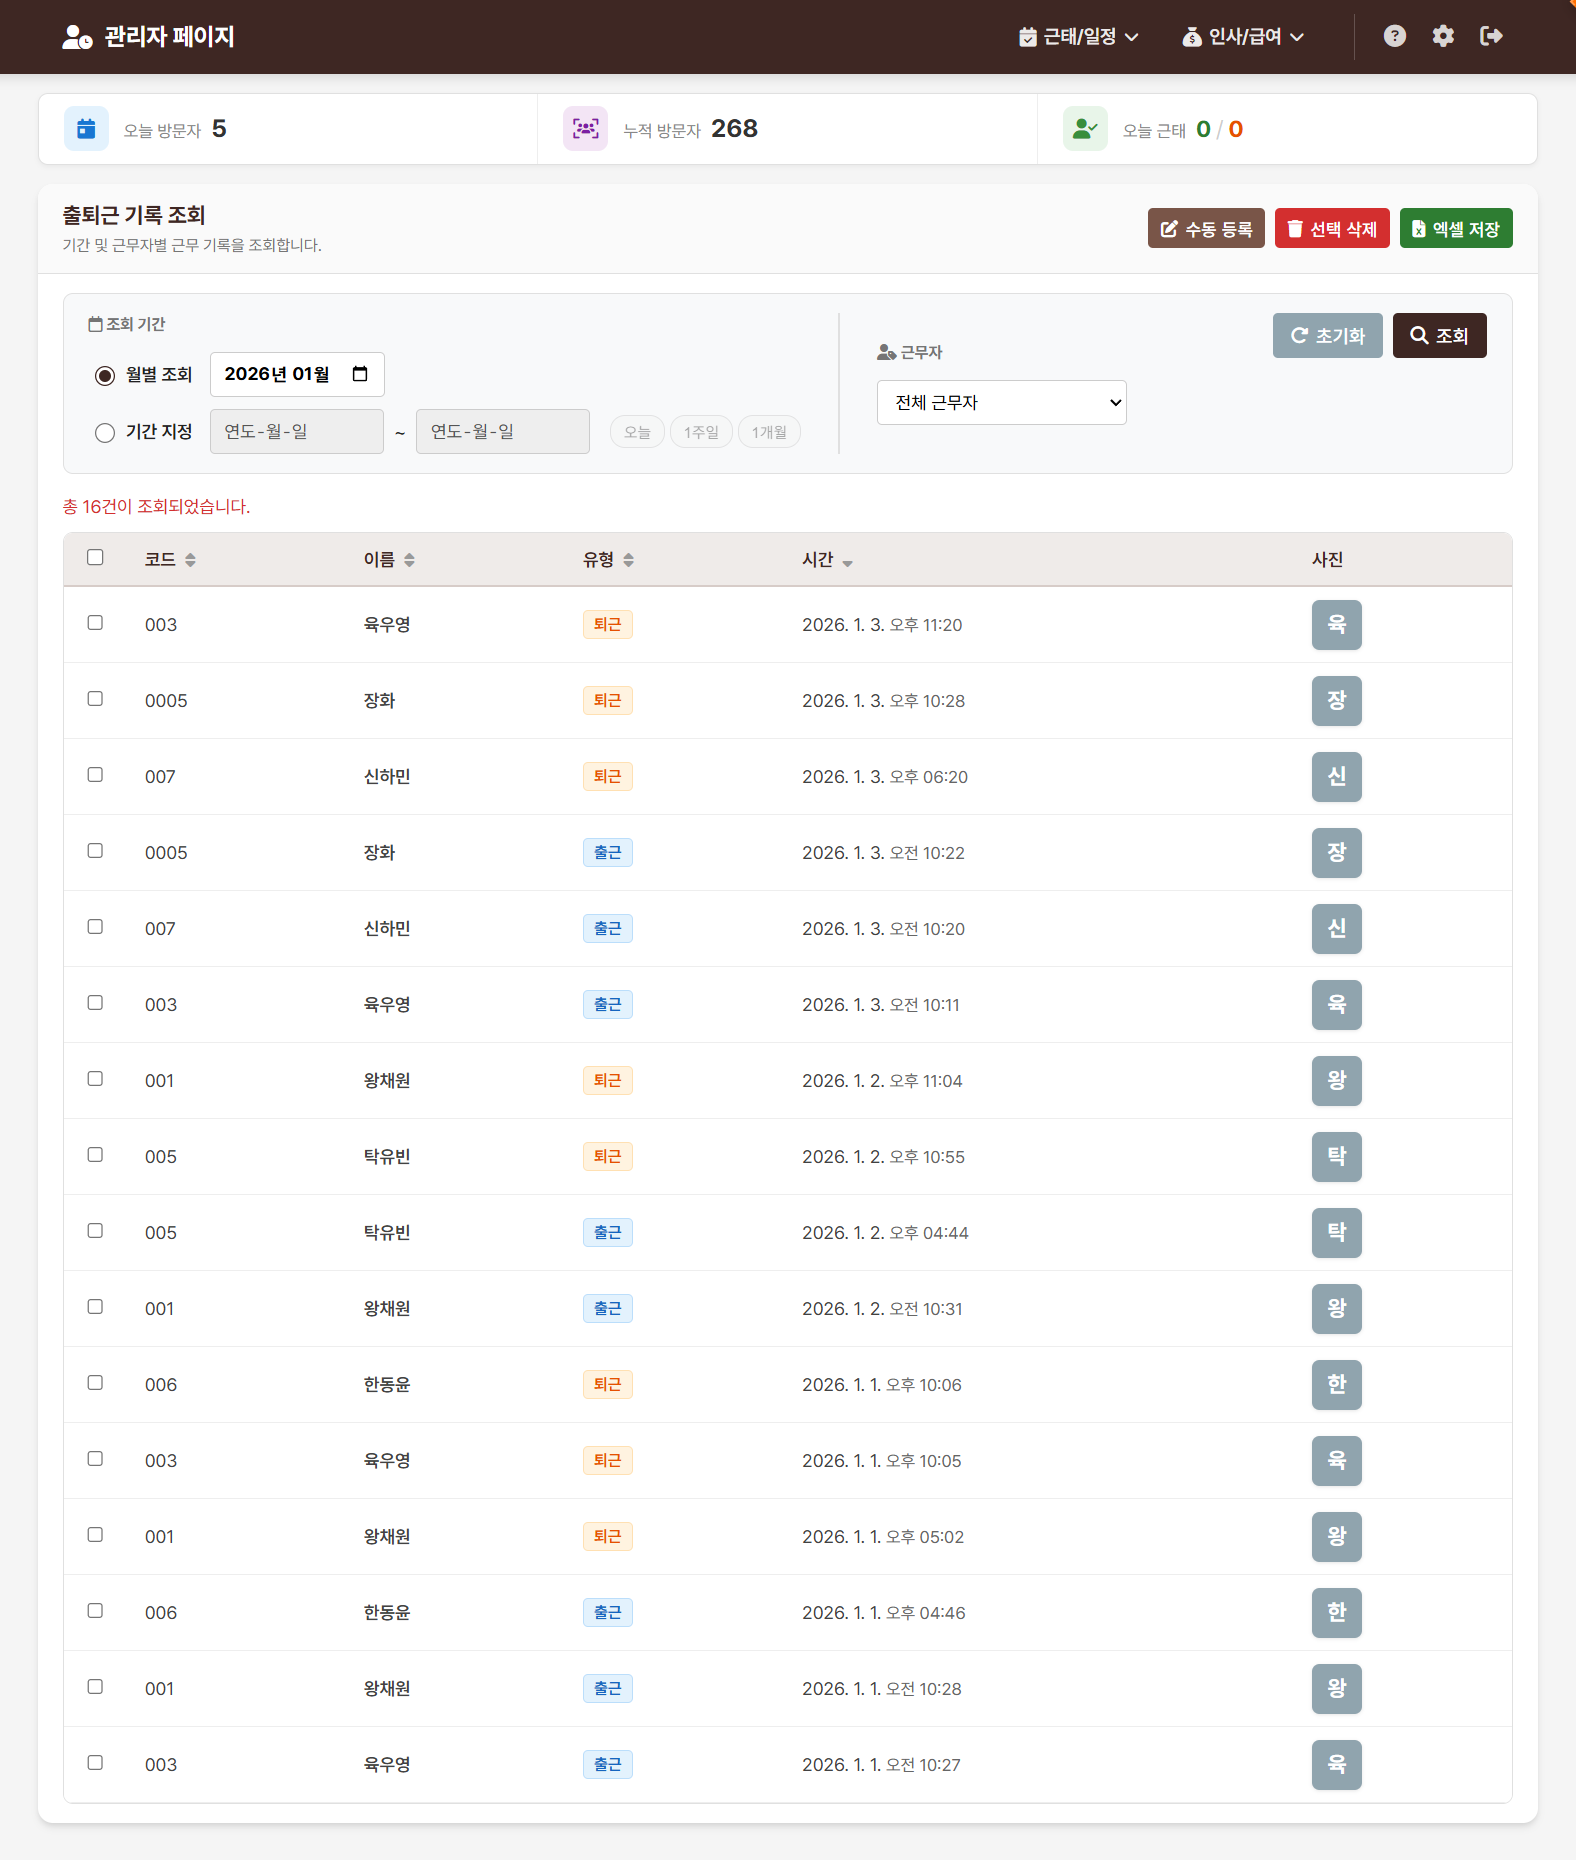Click the 초기화 reset button
This screenshot has width=1576, height=1860.
[1328, 335]
